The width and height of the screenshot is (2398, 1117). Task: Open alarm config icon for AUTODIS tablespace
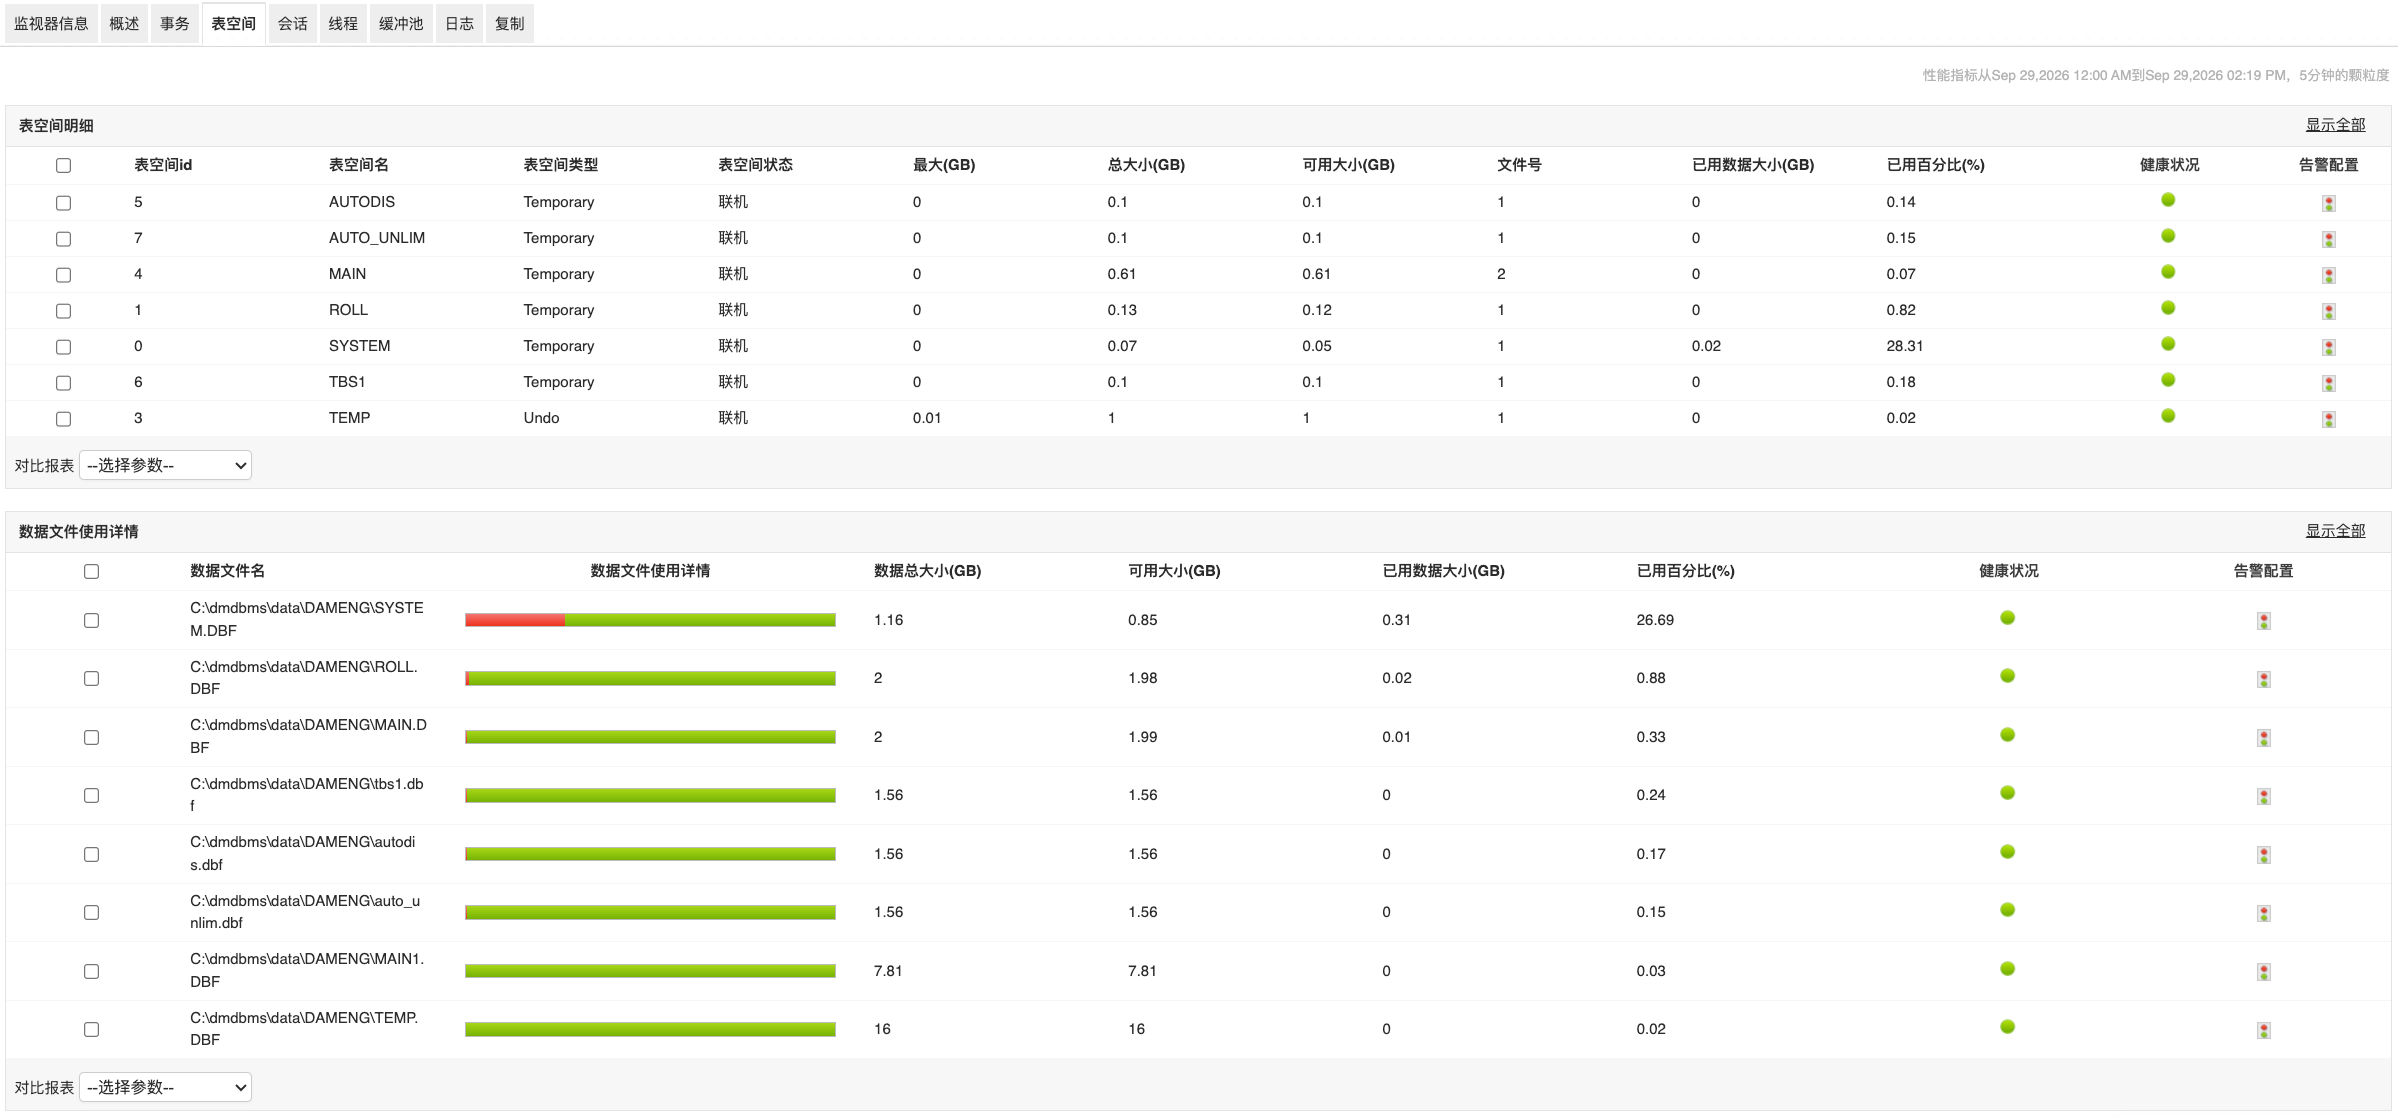coord(2328,203)
